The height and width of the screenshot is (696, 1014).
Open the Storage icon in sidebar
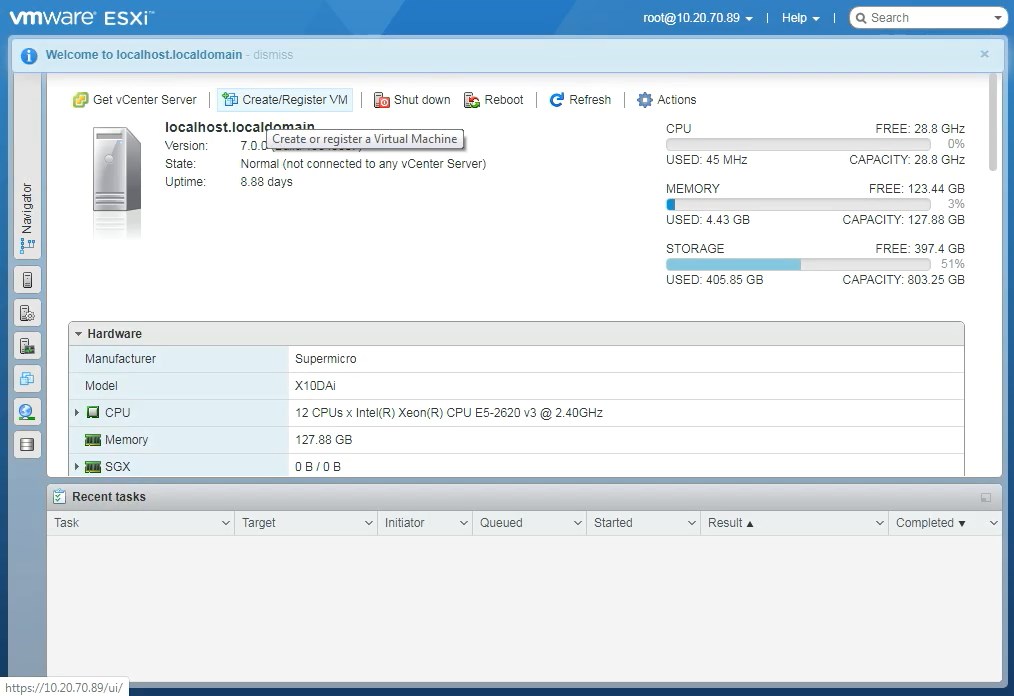(27, 444)
